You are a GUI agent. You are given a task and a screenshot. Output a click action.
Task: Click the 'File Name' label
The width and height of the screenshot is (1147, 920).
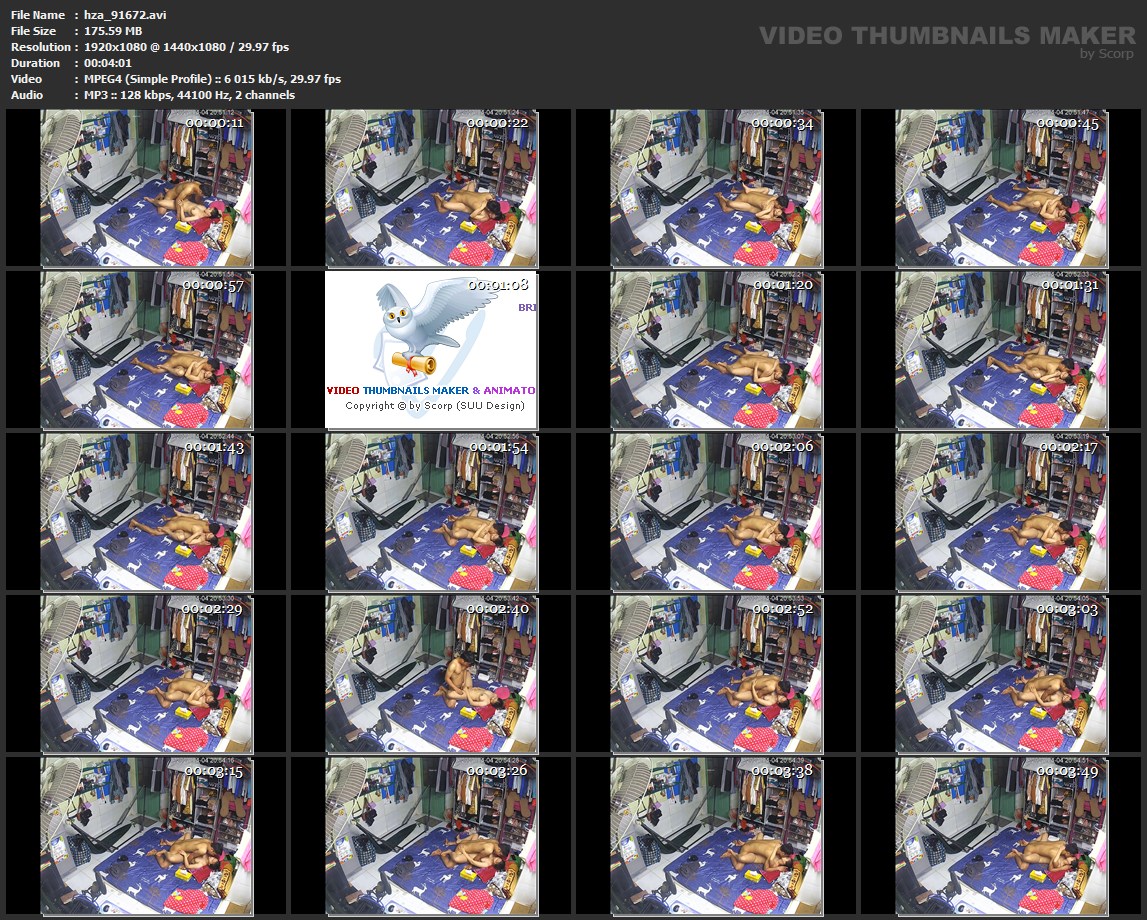(38, 15)
